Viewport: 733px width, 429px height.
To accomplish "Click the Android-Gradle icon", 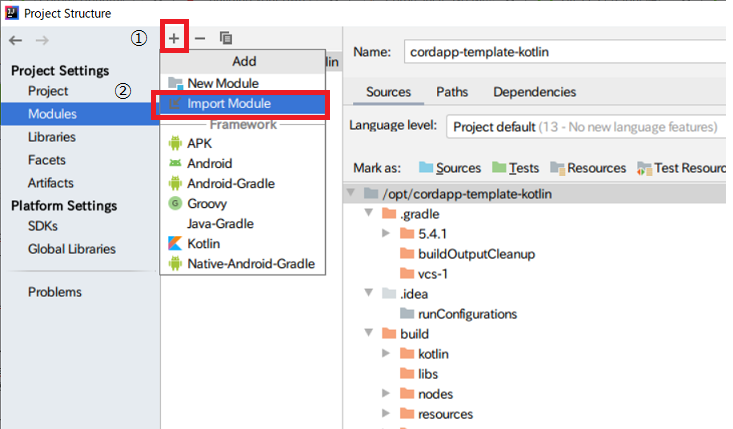I will tap(175, 183).
